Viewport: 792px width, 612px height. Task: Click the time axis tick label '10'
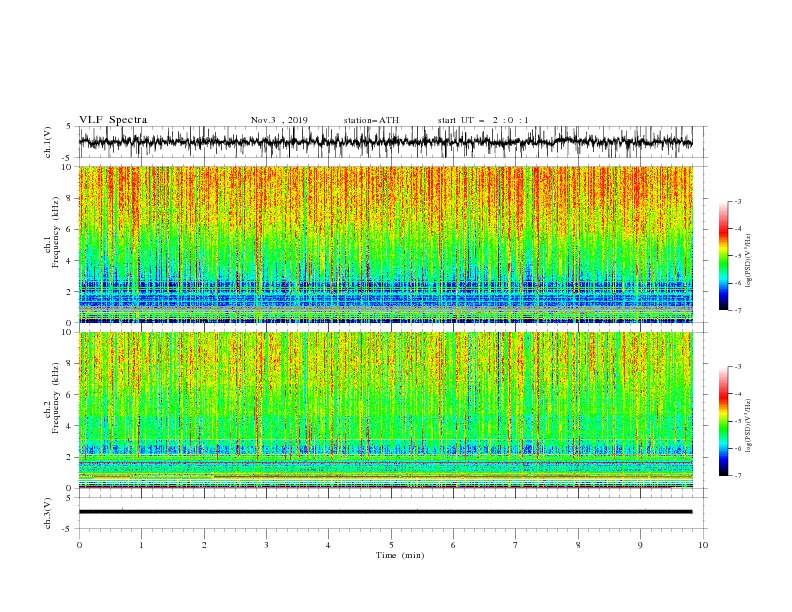(x=703, y=545)
